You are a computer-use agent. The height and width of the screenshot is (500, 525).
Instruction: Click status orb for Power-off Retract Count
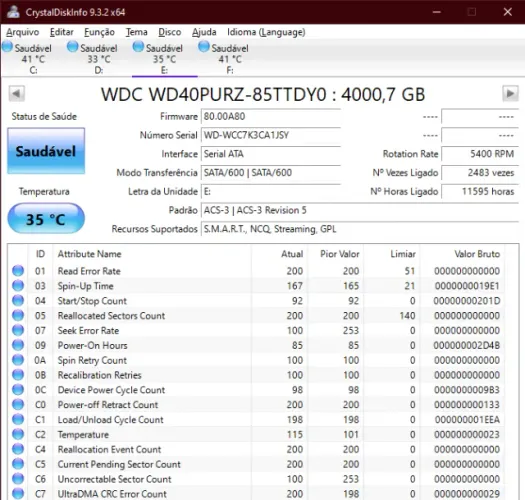(x=18, y=404)
